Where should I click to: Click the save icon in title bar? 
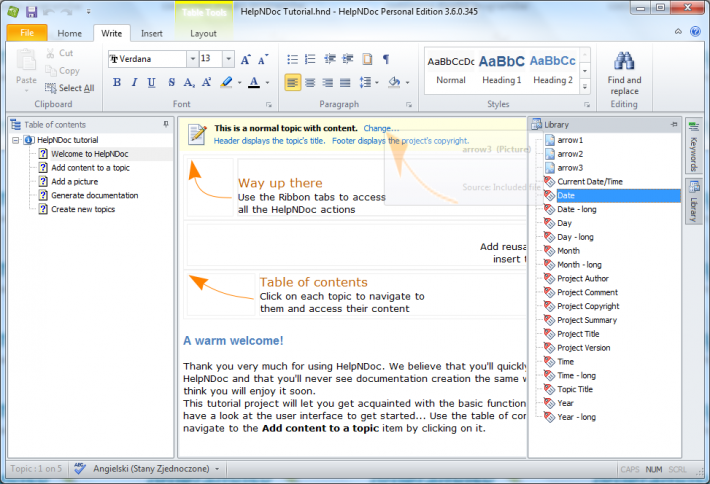click(x=32, y=11)
